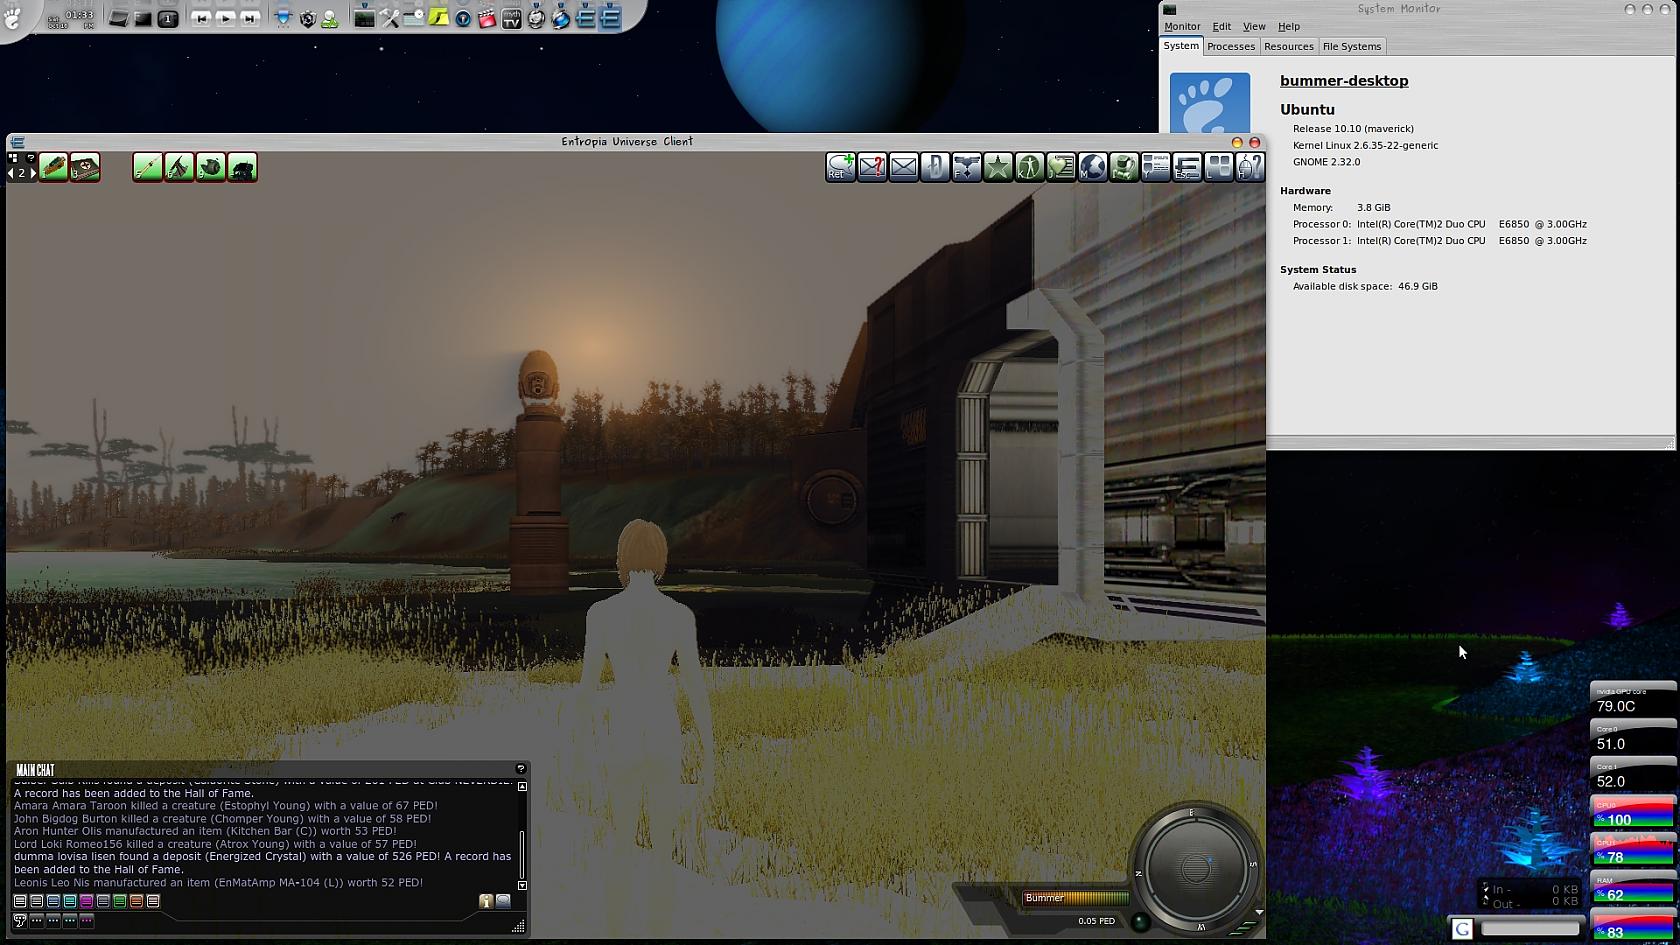The height and width of the screenshot is (945, 1680).
Task: Select the second quickbar slot icon
Action: 85,167
